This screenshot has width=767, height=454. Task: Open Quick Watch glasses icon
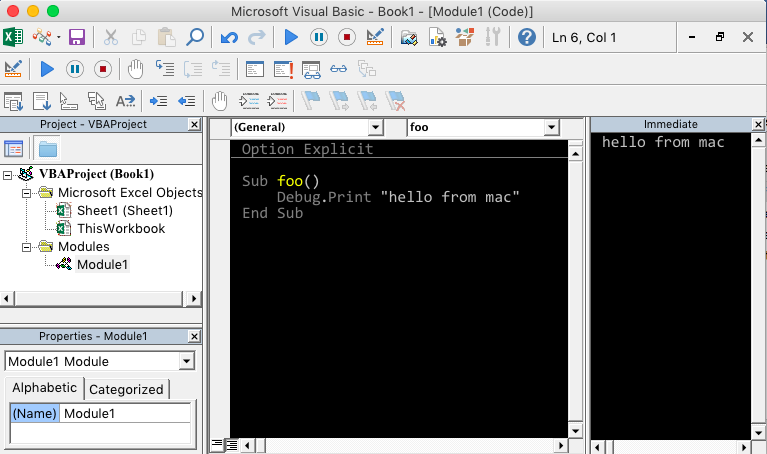coord(338,69)
